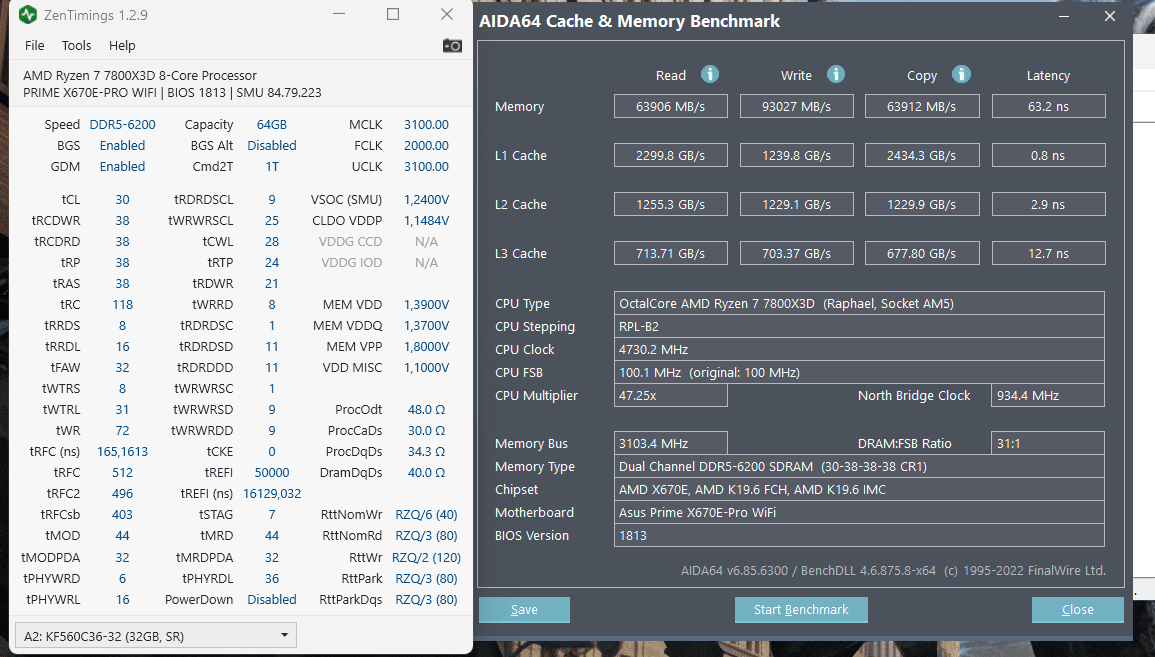
Task: Click North Bridge Clock value 934.4 MHz
Action: pos(1048,396)
